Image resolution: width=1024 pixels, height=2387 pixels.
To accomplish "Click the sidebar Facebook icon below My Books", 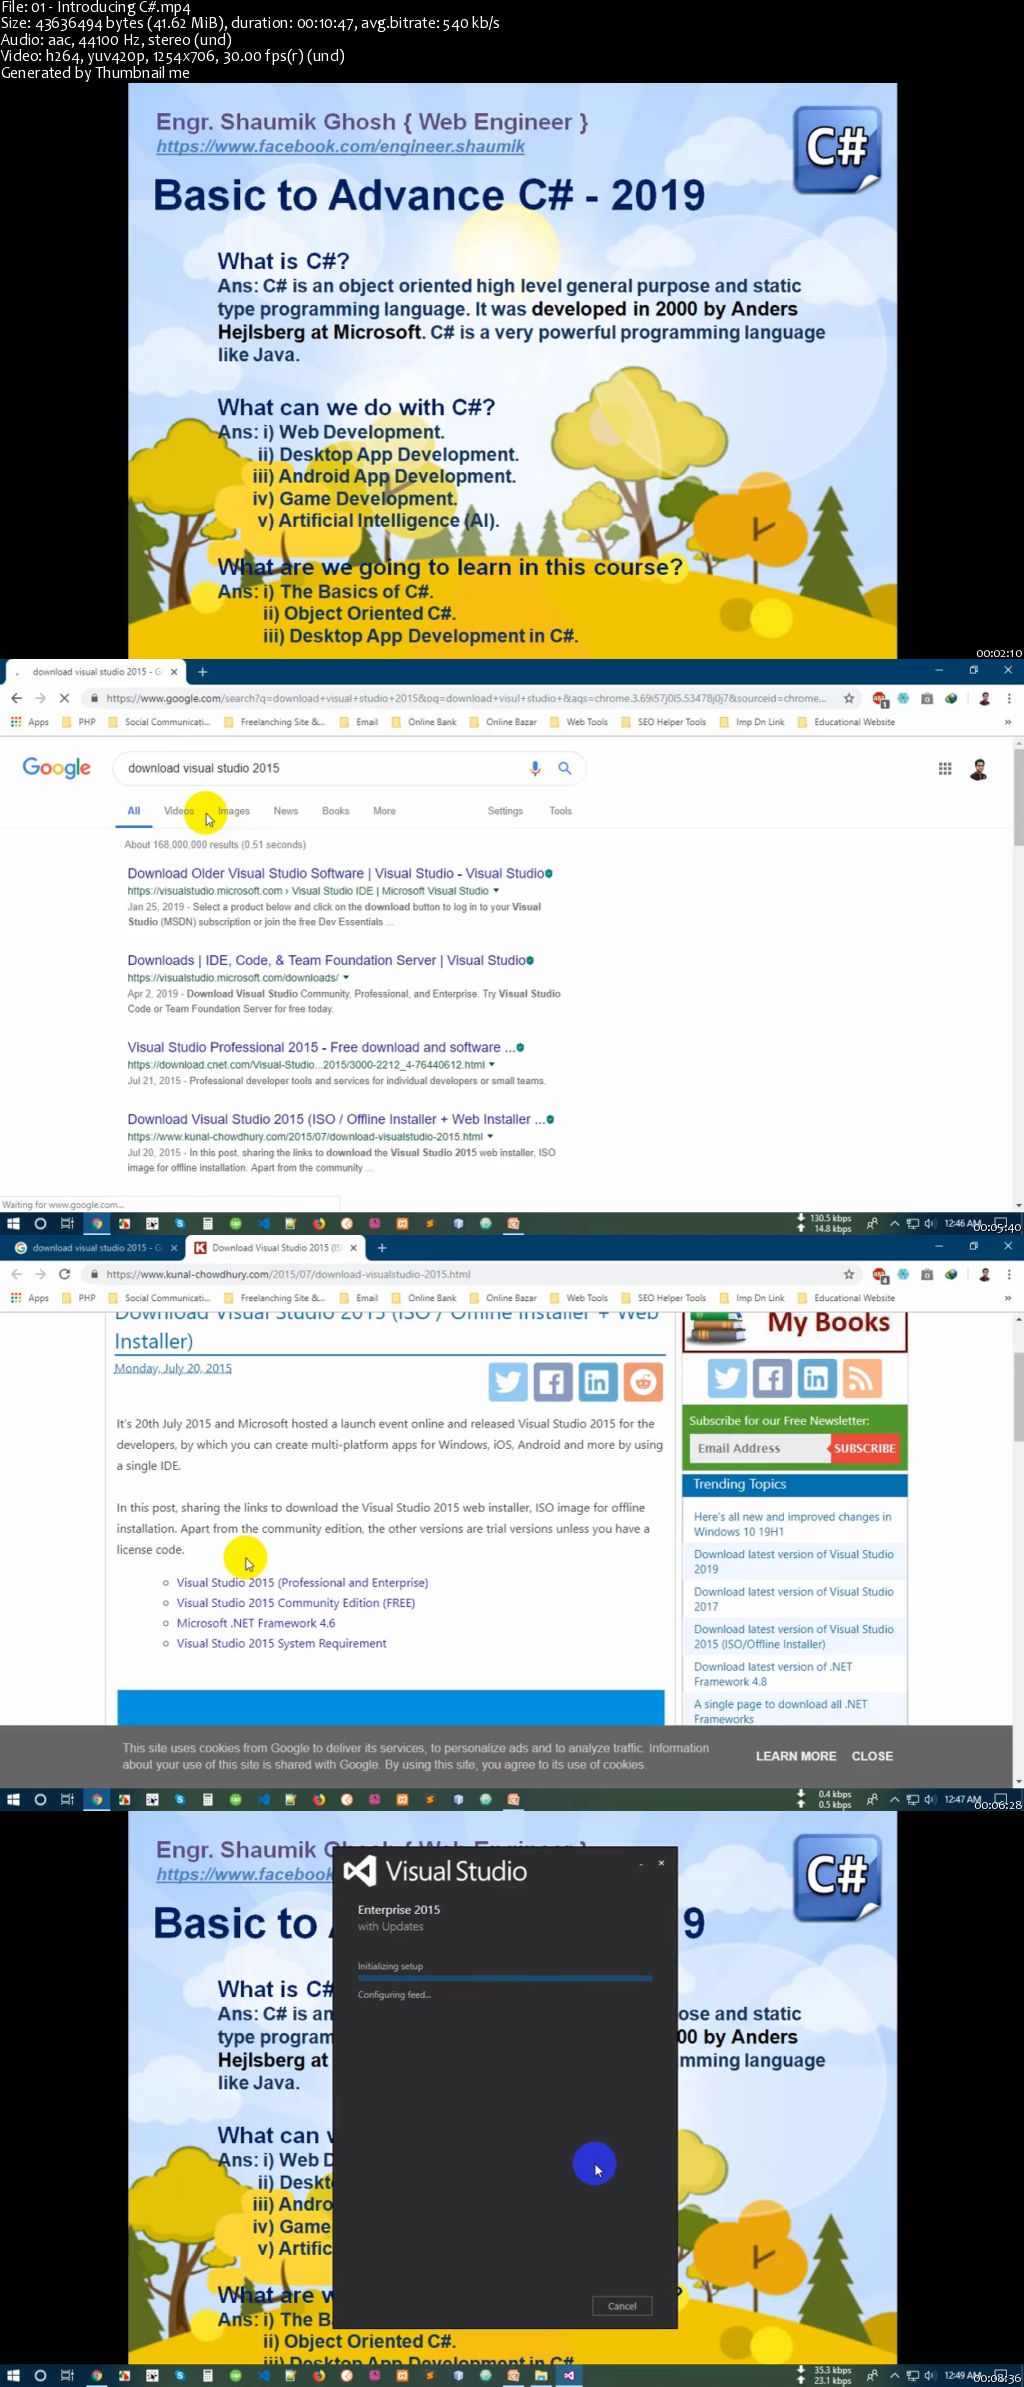I will pos(771,1378).
